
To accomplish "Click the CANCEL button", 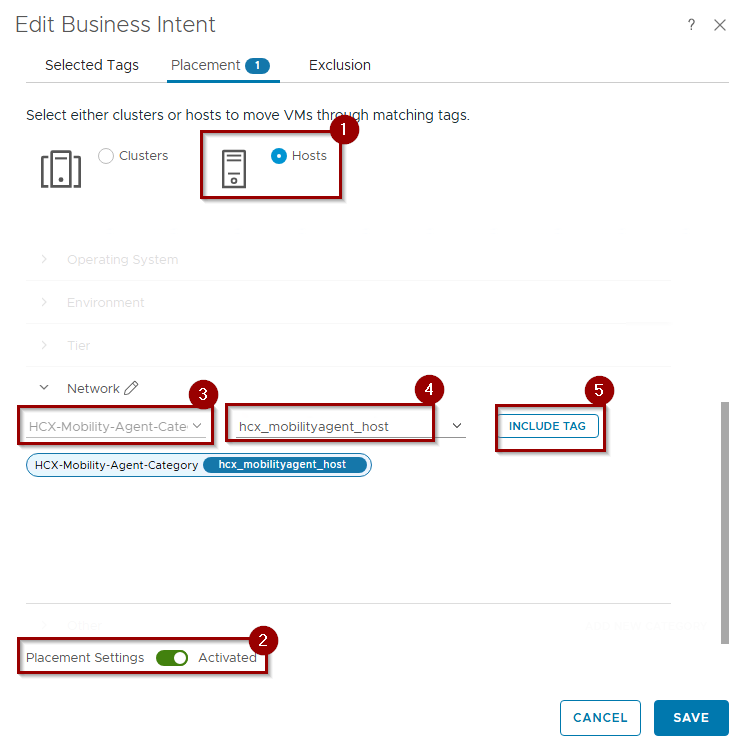I will 600,717.
